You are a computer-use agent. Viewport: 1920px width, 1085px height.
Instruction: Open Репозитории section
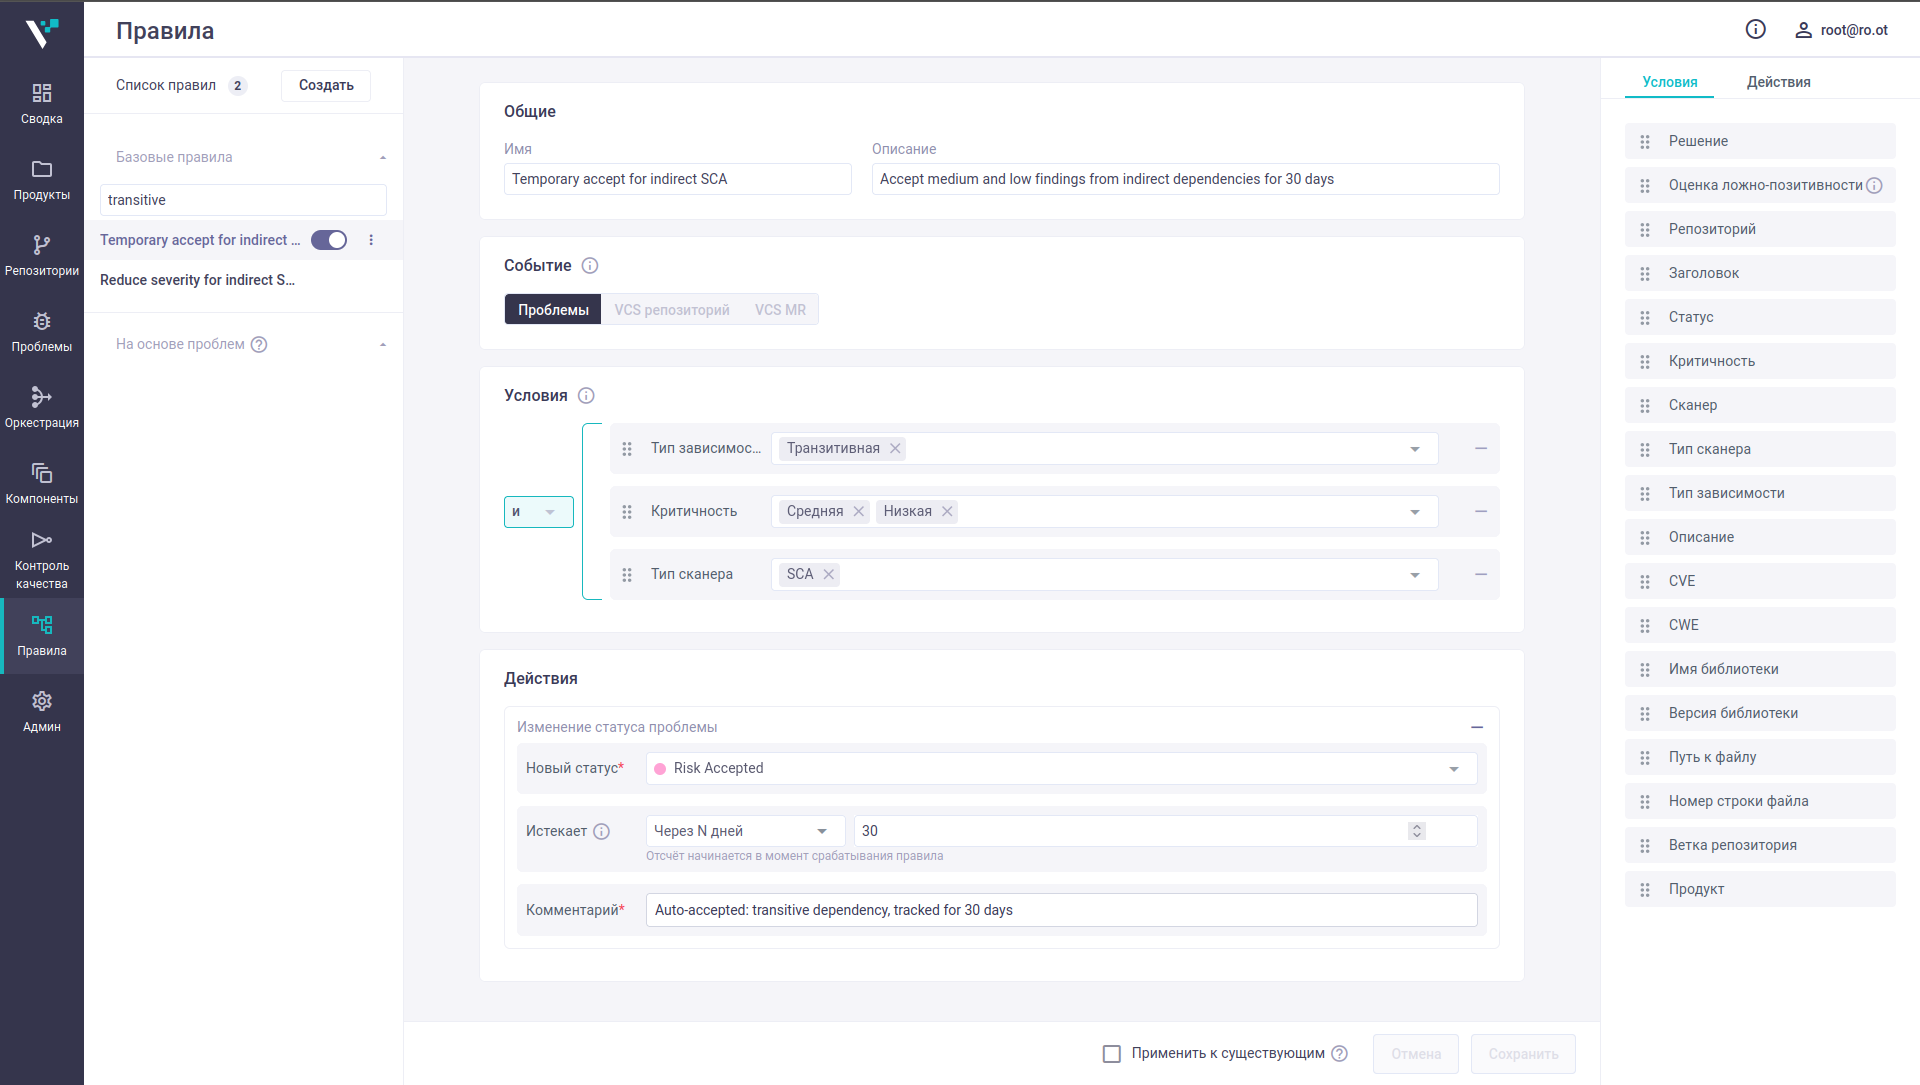42,256
